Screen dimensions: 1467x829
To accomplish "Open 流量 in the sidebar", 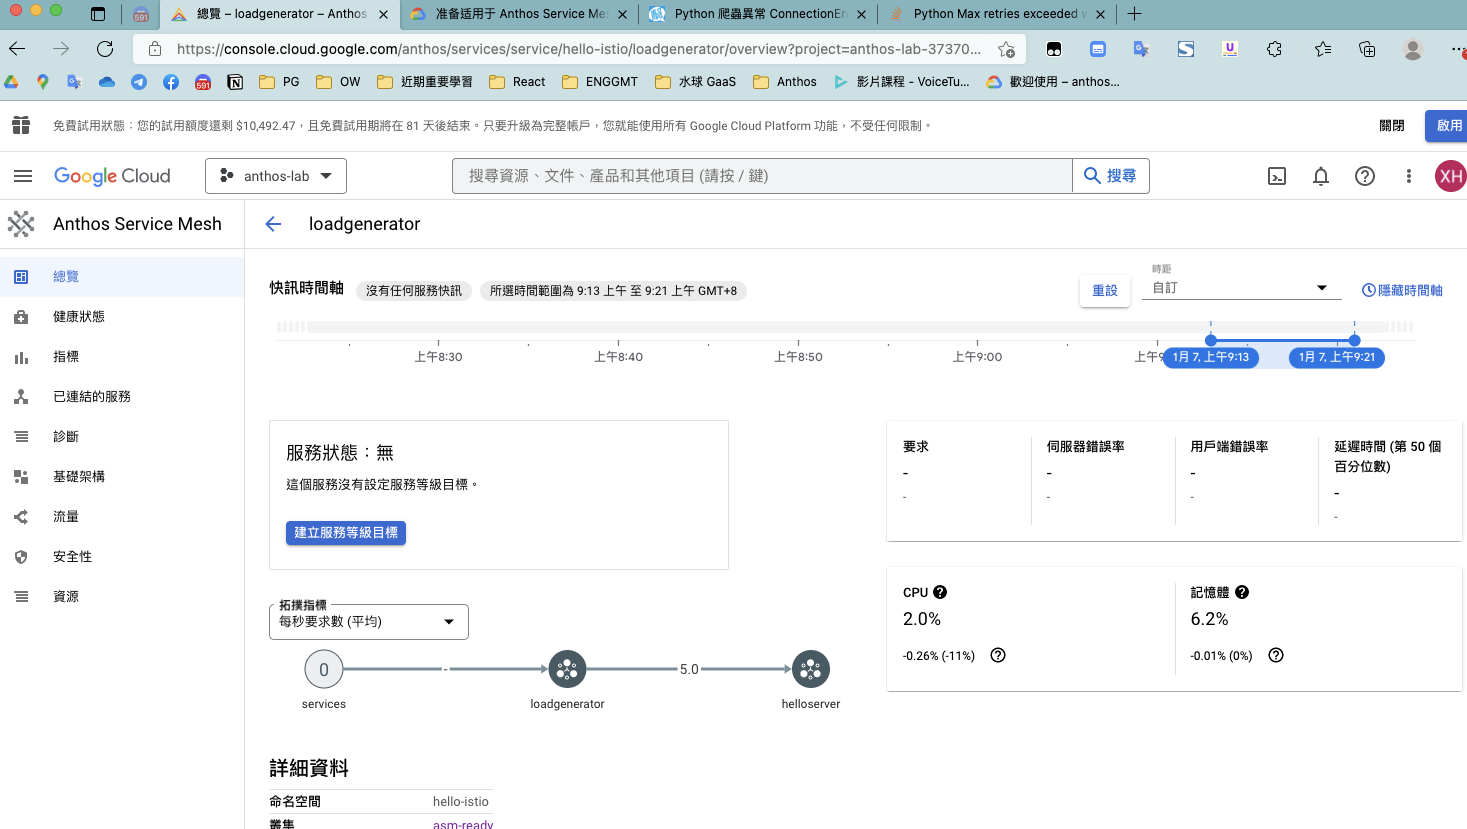I will [66, 516].
